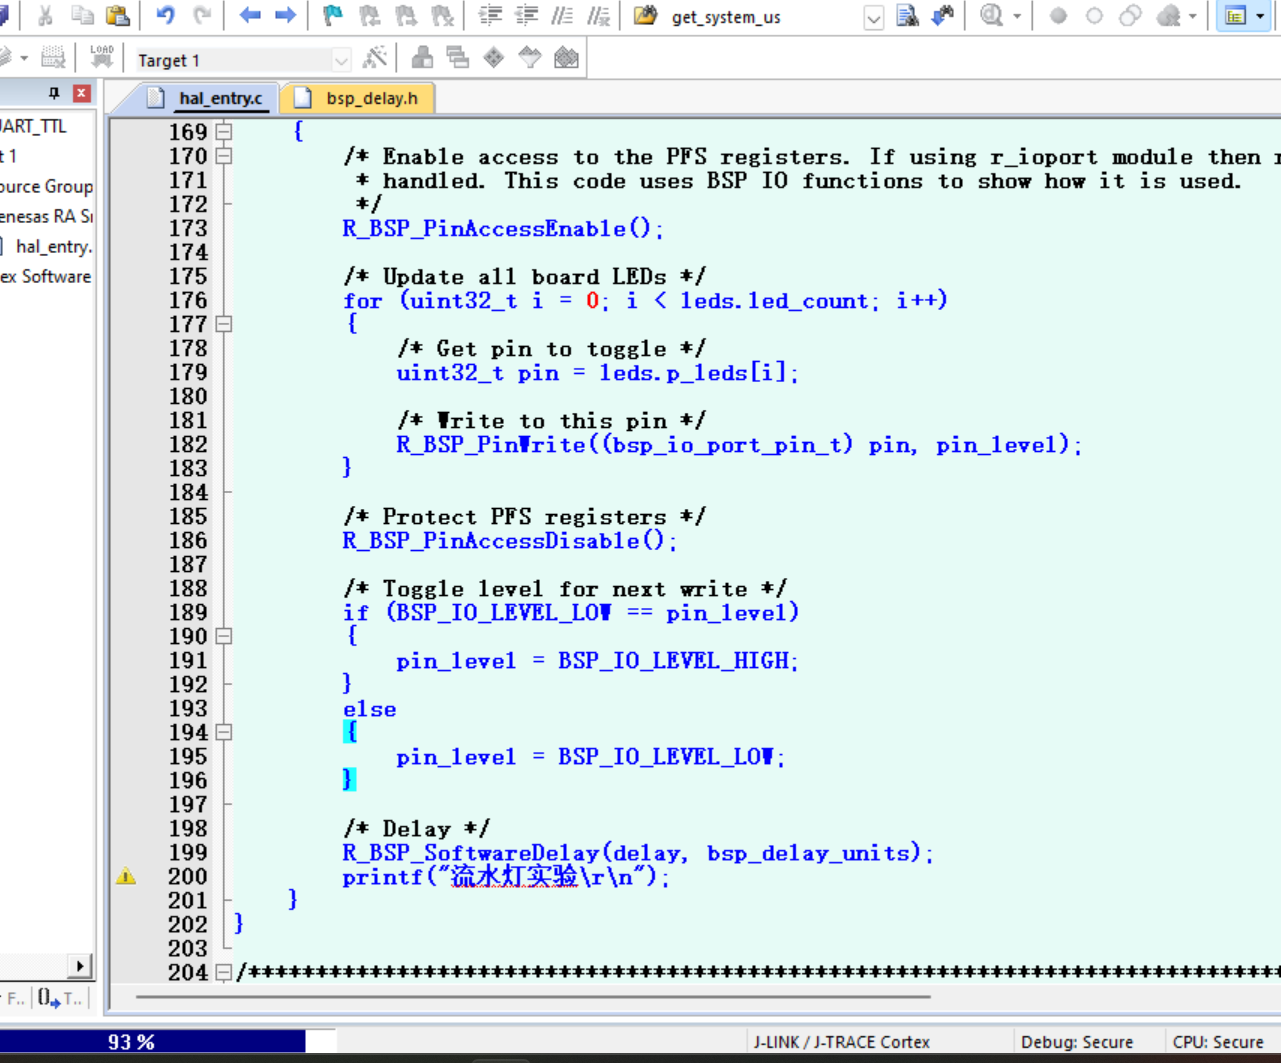Click the Redo arrow icon
Image resolution: width=1281 pixels, height=1063 pixels.
tap(202, 16)
